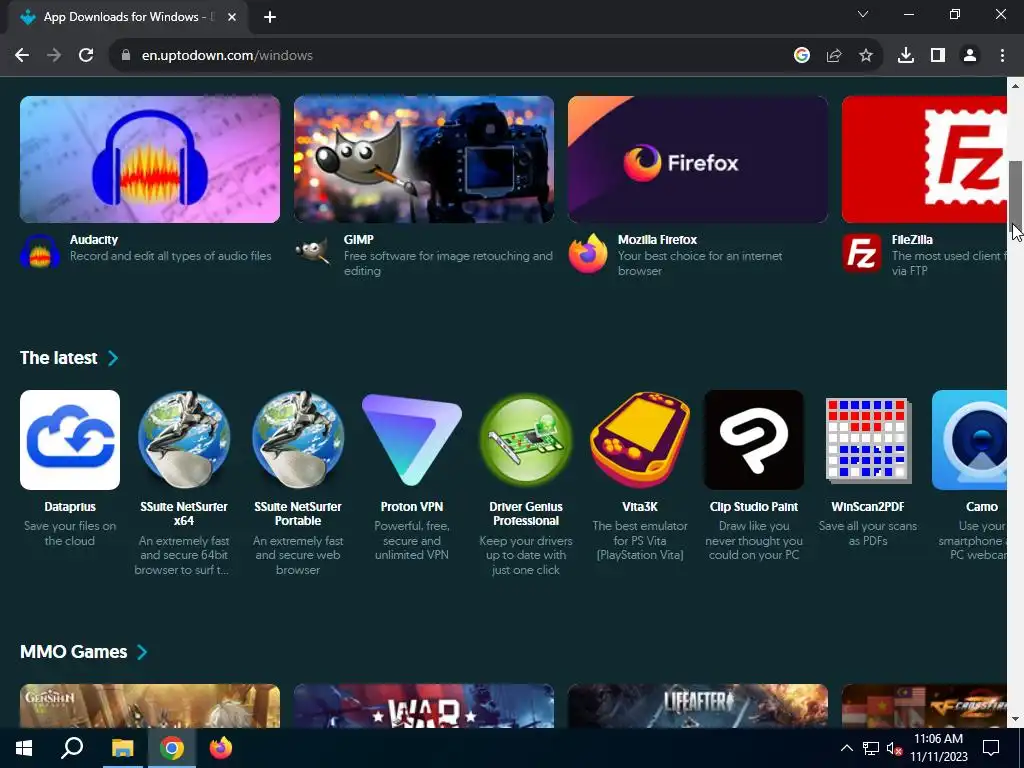Click the network tray icon

point(871,748)
